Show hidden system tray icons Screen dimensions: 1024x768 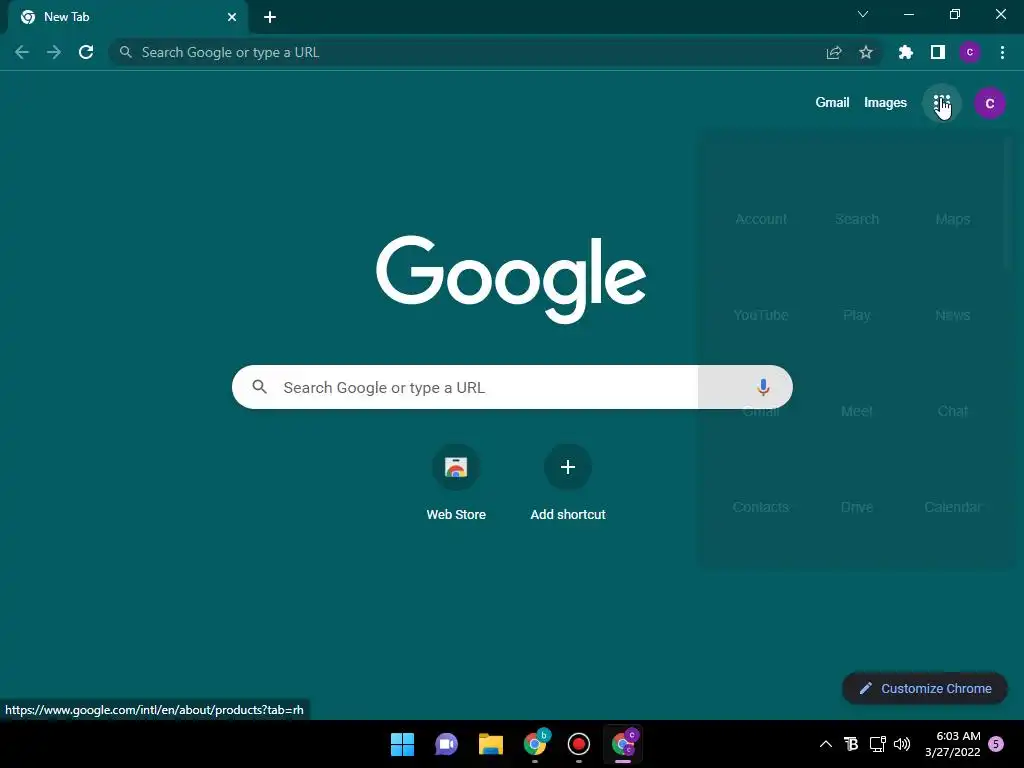[825, 744]
